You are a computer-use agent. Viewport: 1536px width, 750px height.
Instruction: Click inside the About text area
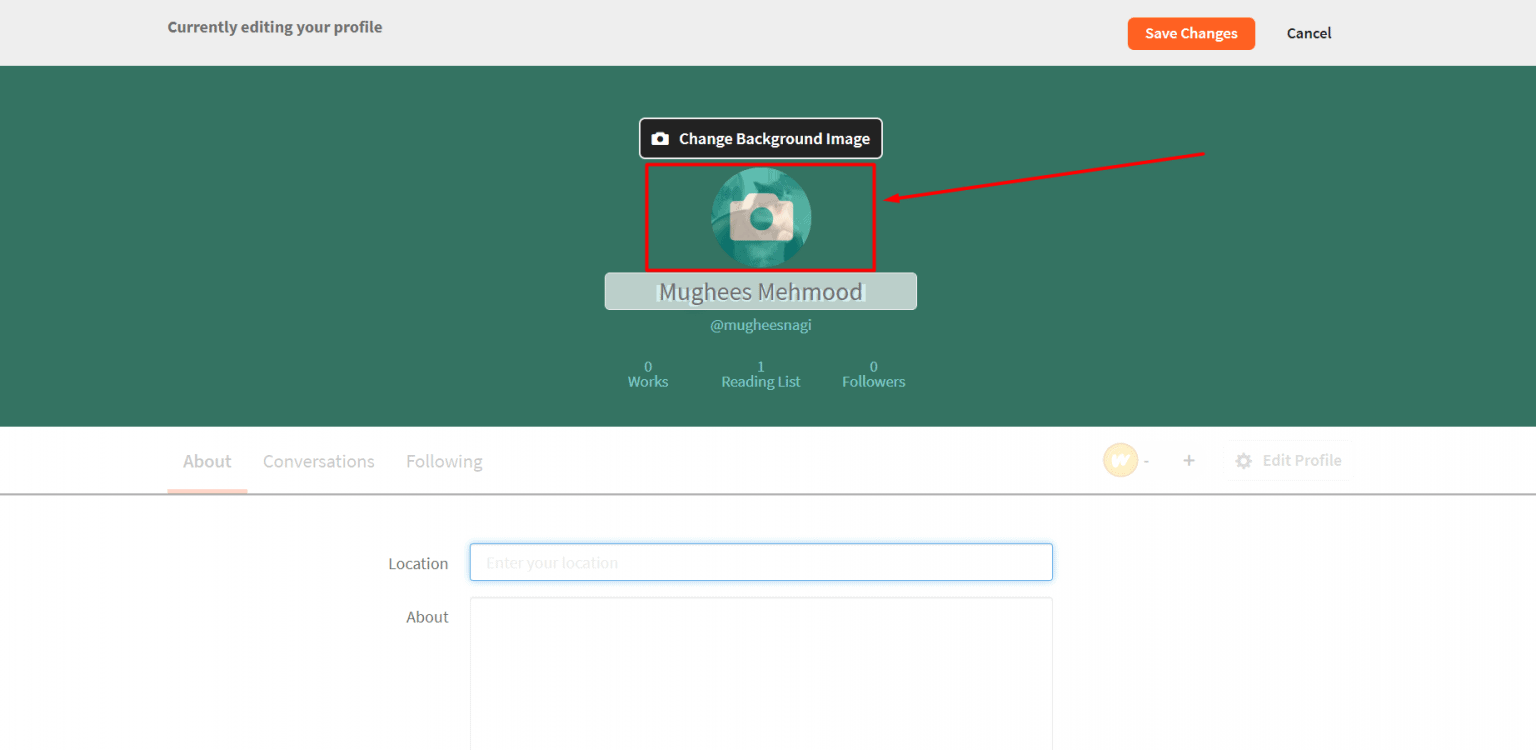point(760,670)
